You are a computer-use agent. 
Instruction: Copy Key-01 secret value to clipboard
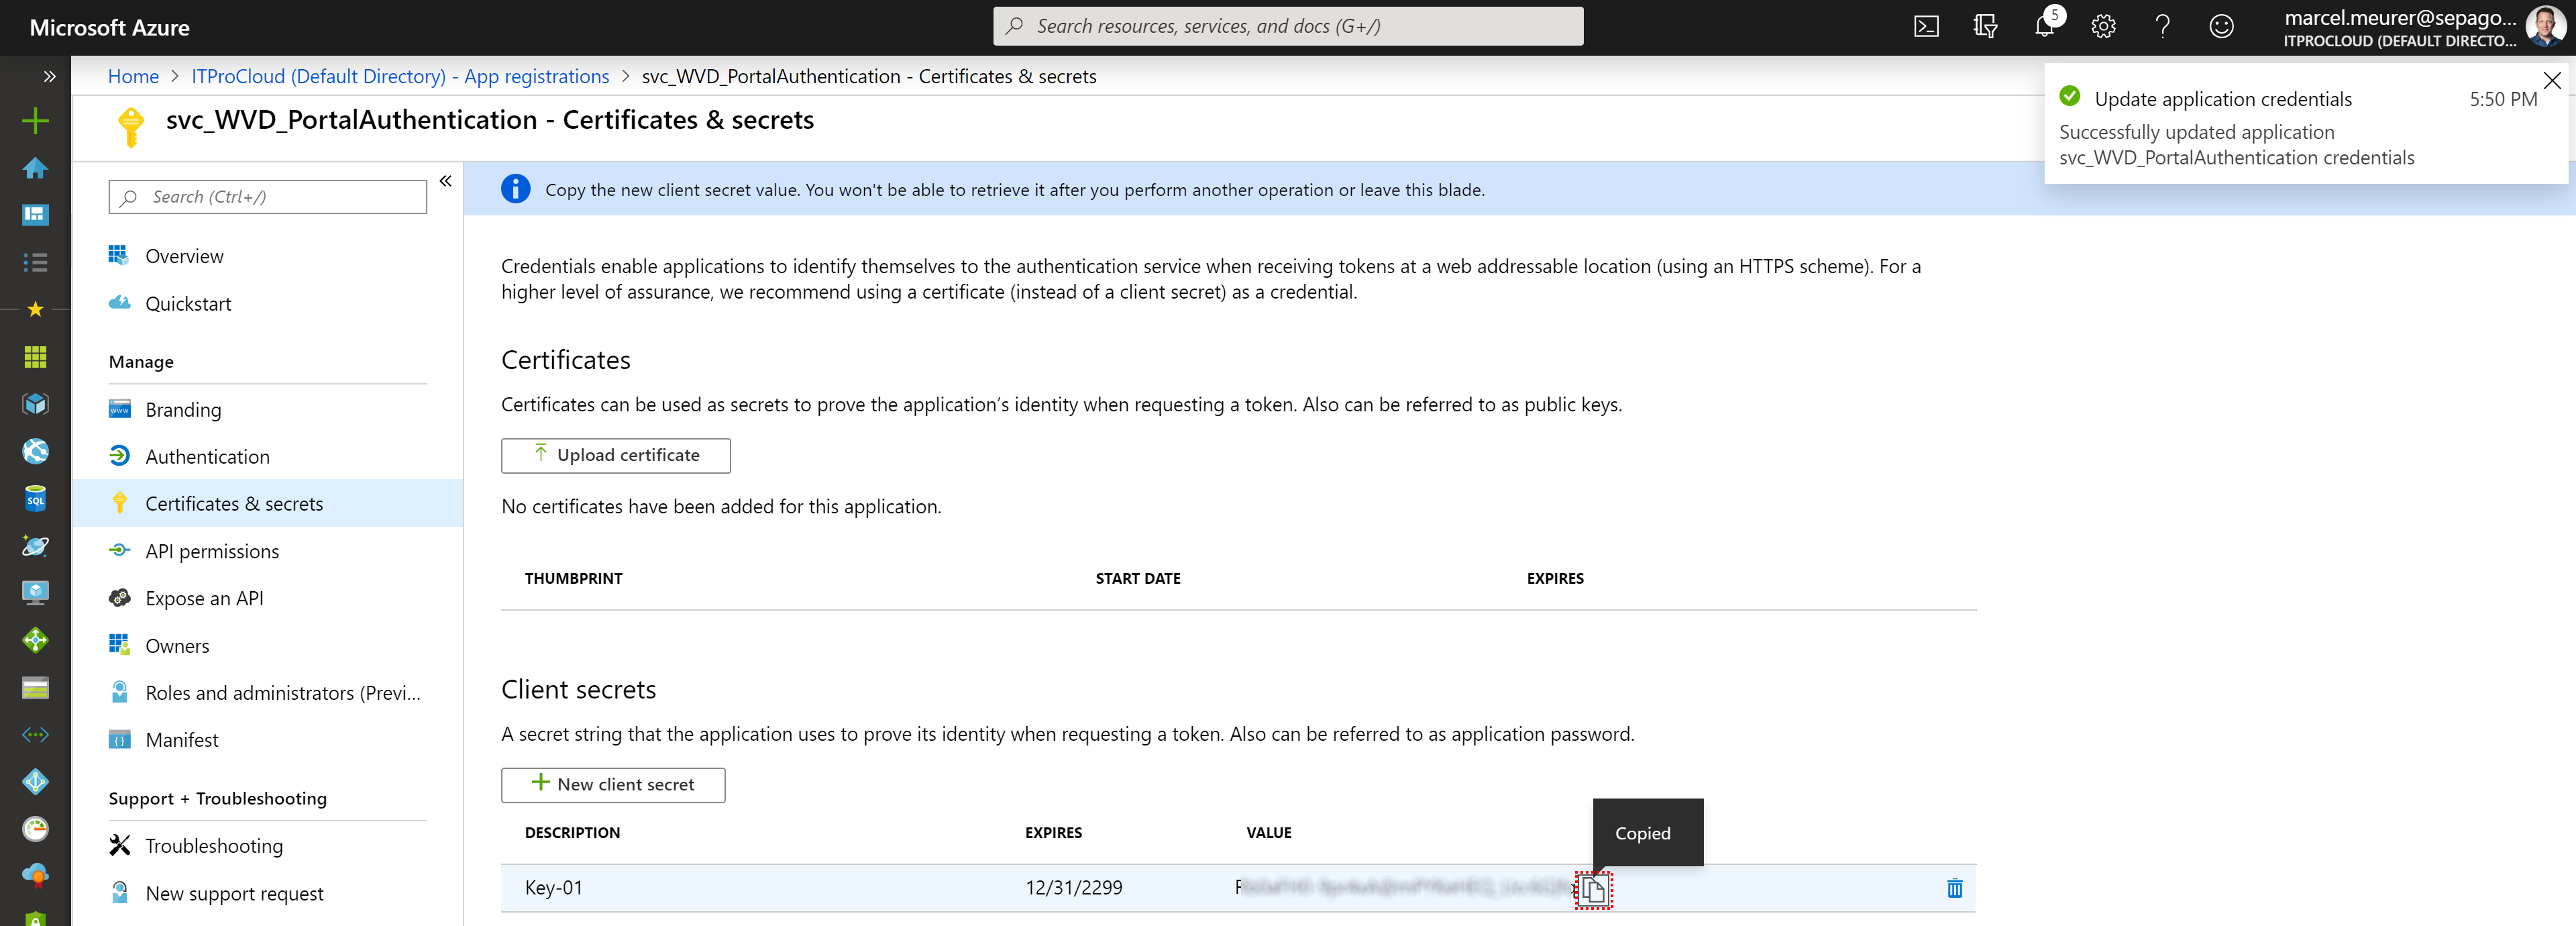click(x=1593, y=889)
